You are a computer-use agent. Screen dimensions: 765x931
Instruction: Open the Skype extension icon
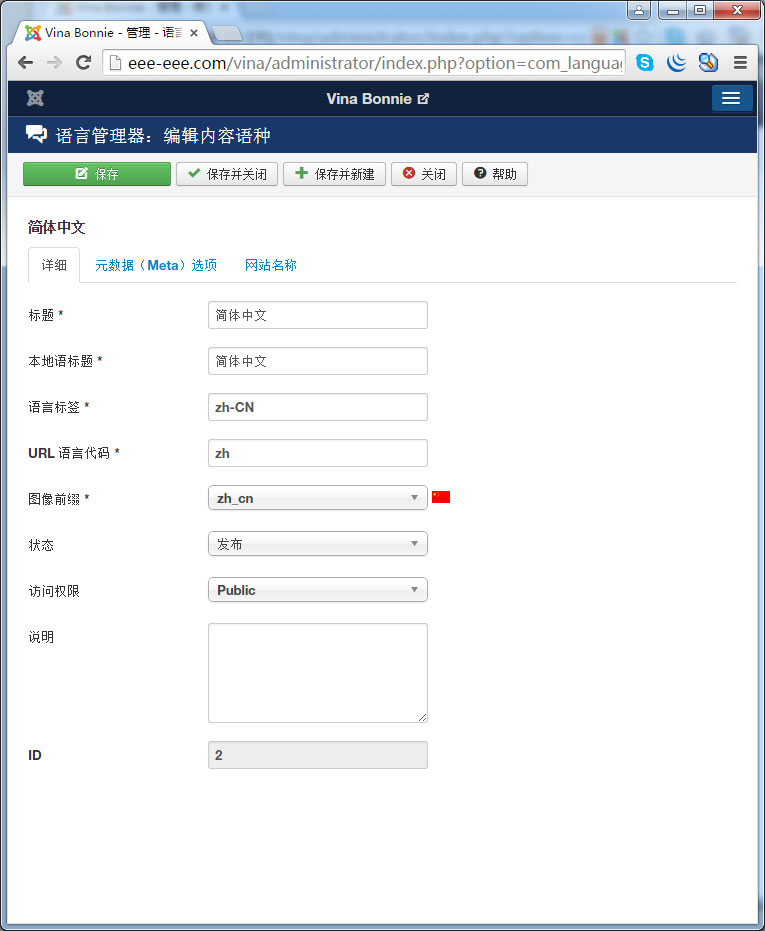point(644,62)
